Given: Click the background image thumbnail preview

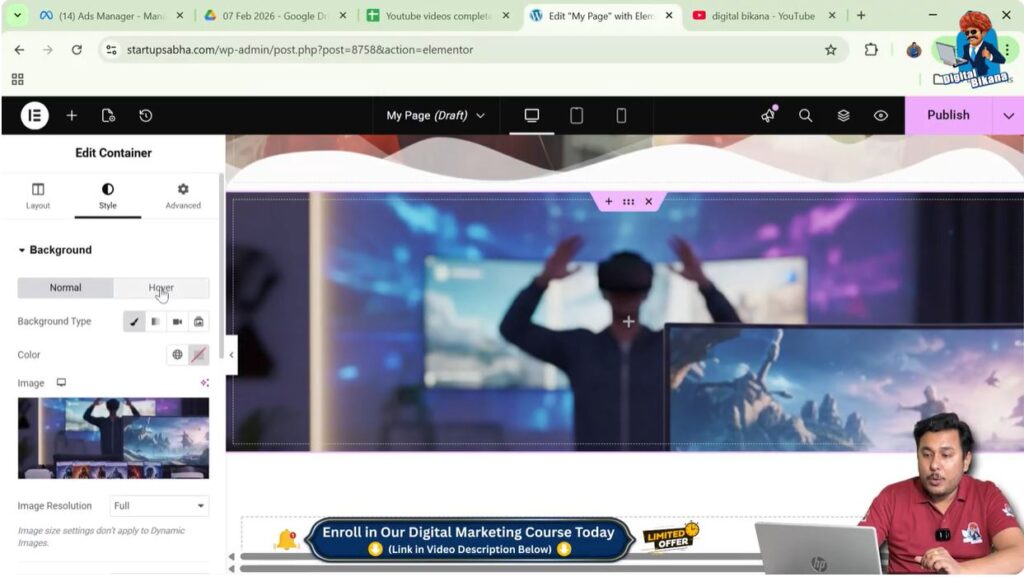Looking at the screenshot, I should point(113,438).
